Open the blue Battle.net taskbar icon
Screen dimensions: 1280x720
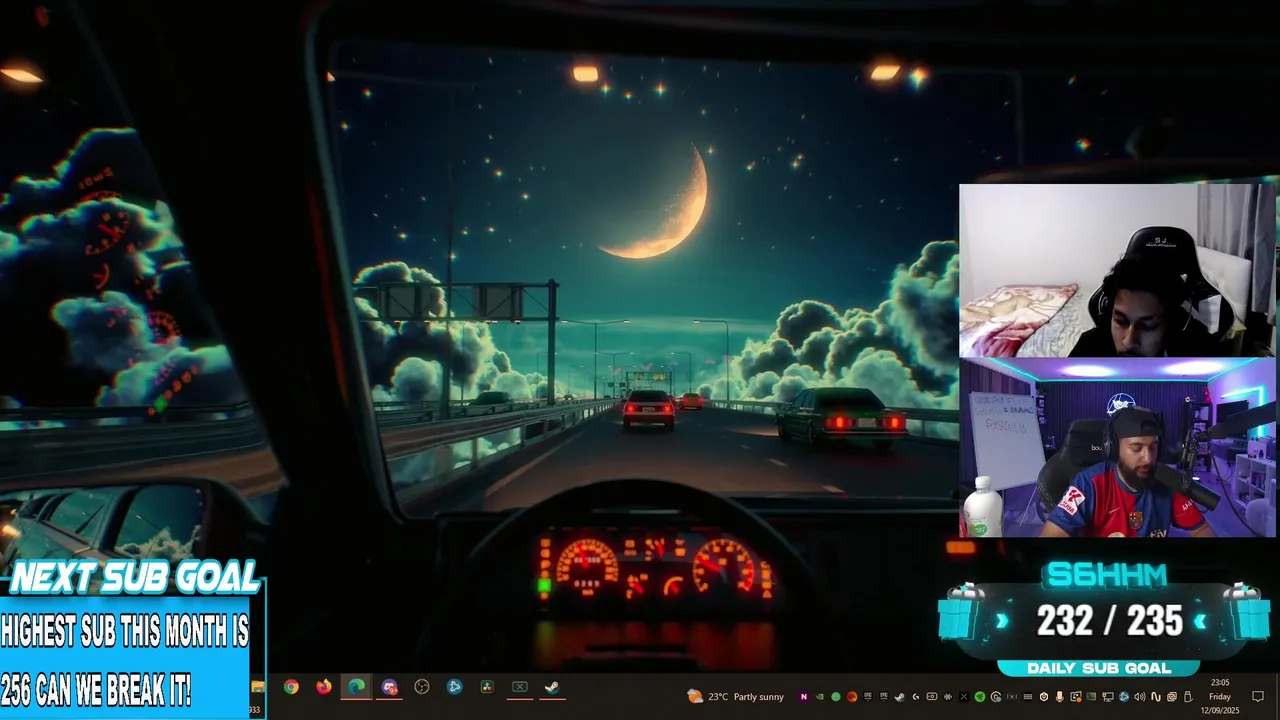coord(455,687)
